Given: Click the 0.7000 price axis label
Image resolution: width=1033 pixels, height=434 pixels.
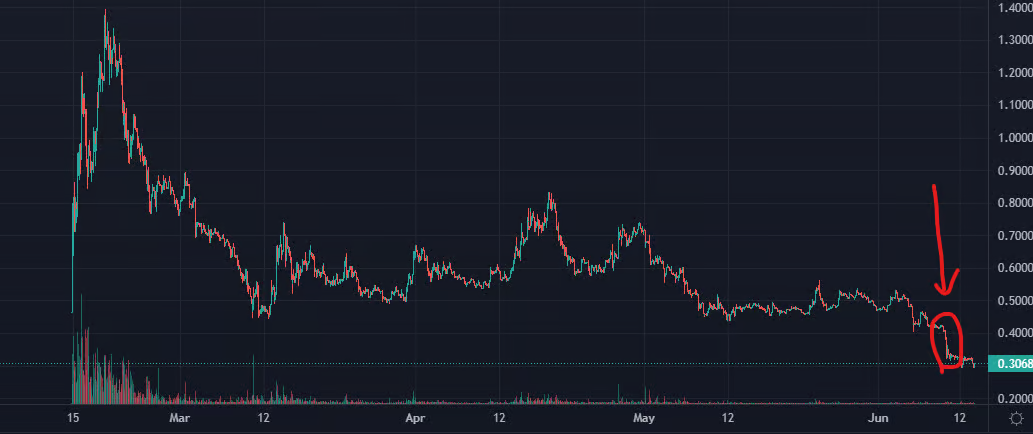Looking at the screenshot, I should (1010, 236).
